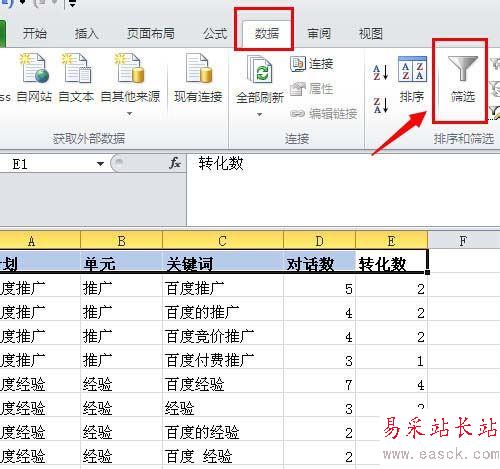The height and width of the screenshot is (469, 500).
Task: Switch to the 插入 tab
Action: (x=86, y=34)
